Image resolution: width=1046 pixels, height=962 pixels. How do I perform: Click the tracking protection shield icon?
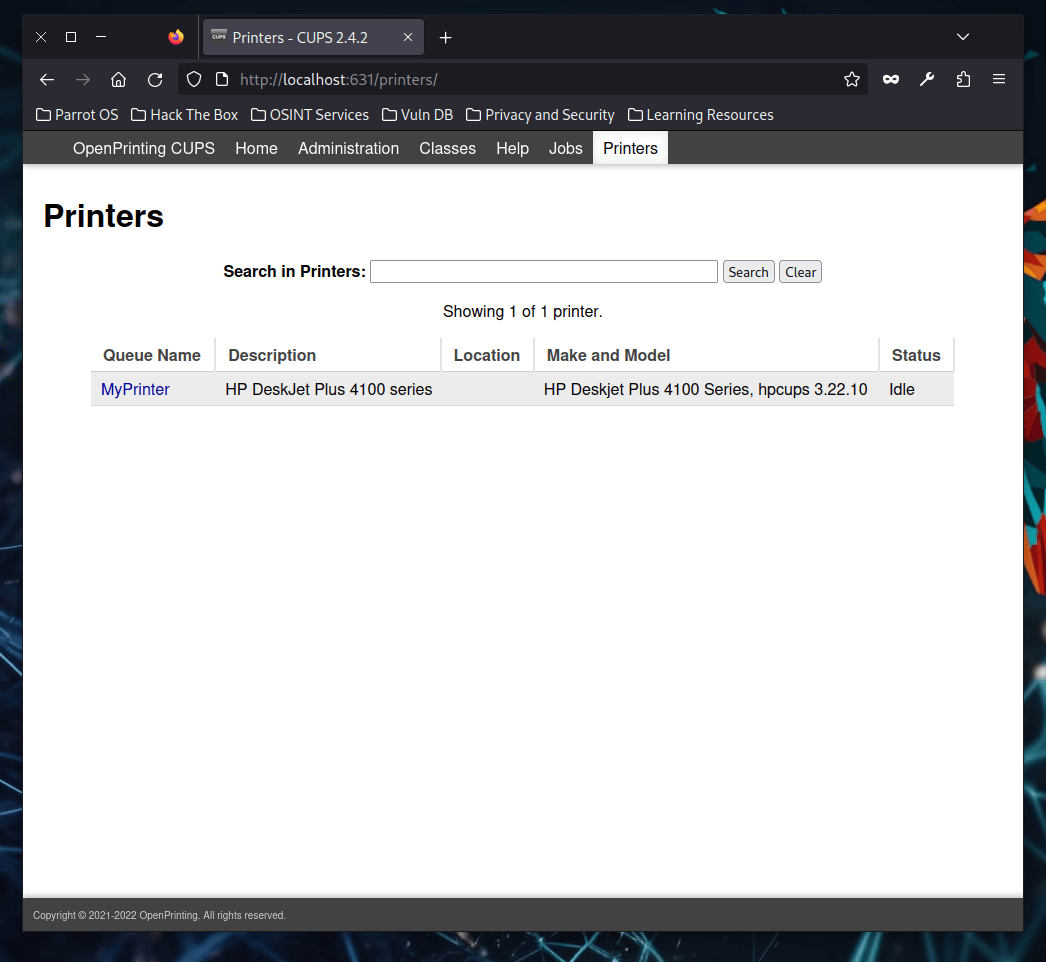pyautogui.click(x=193, y=79)
